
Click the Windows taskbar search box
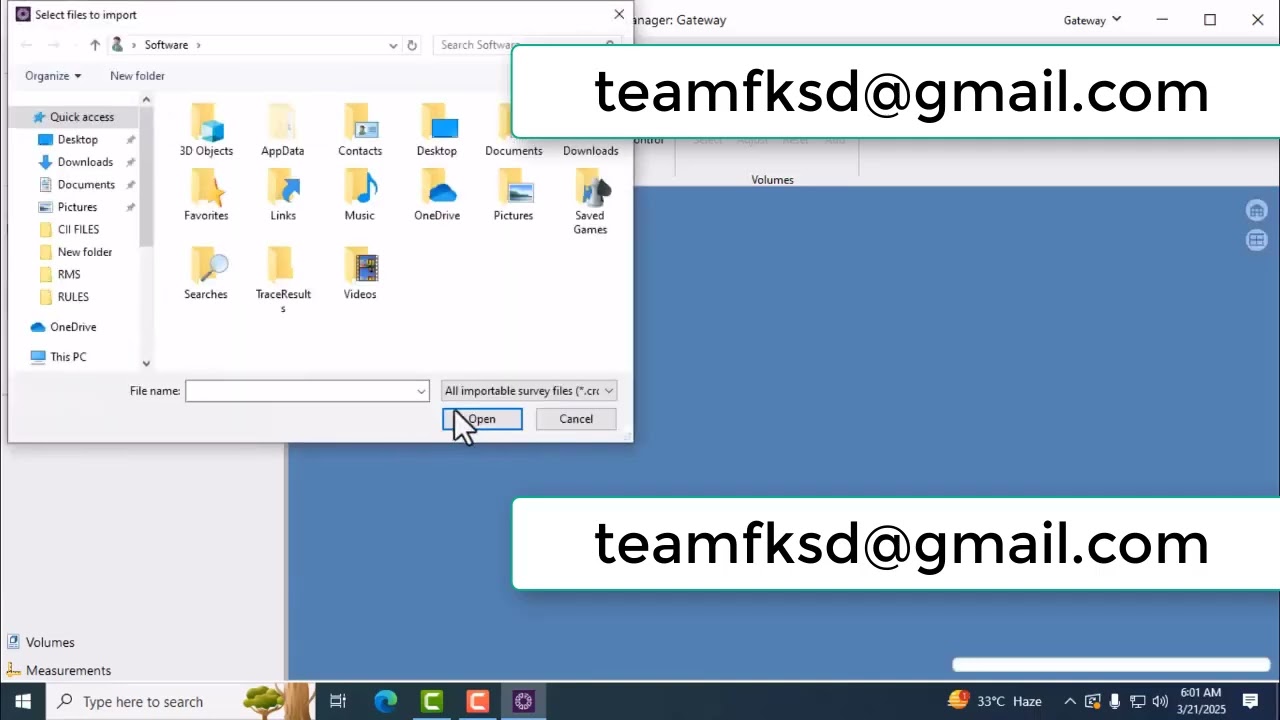pyautogui.click(x=180, y=701)
